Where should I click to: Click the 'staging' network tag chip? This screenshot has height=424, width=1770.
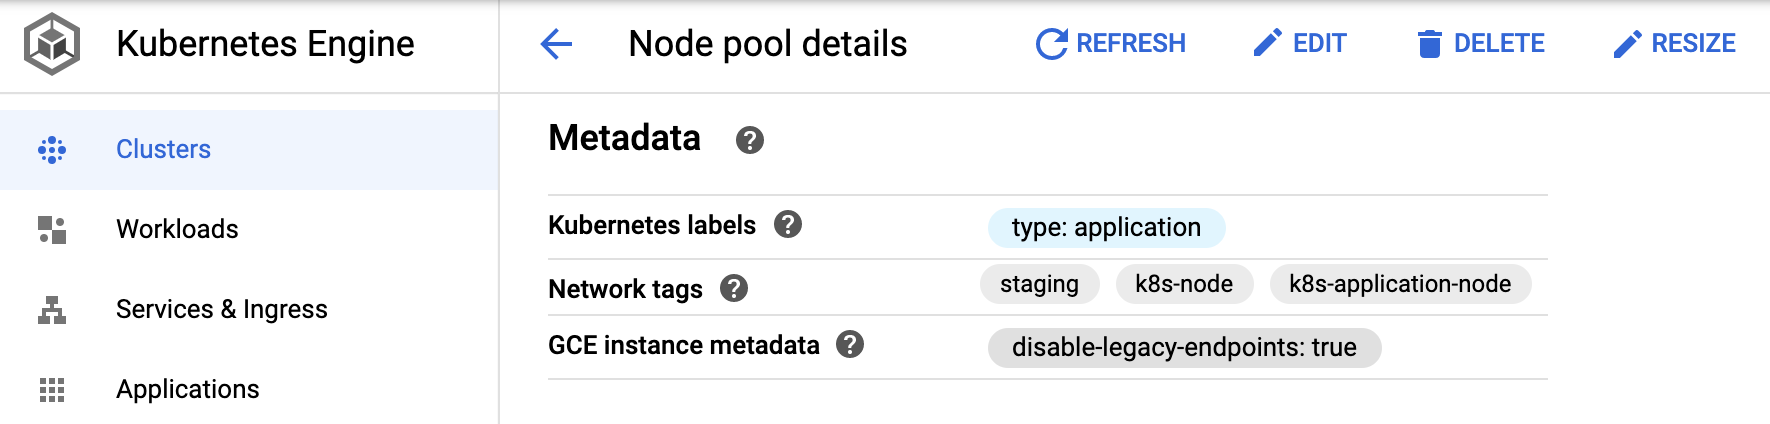[x=1039, y=284]
